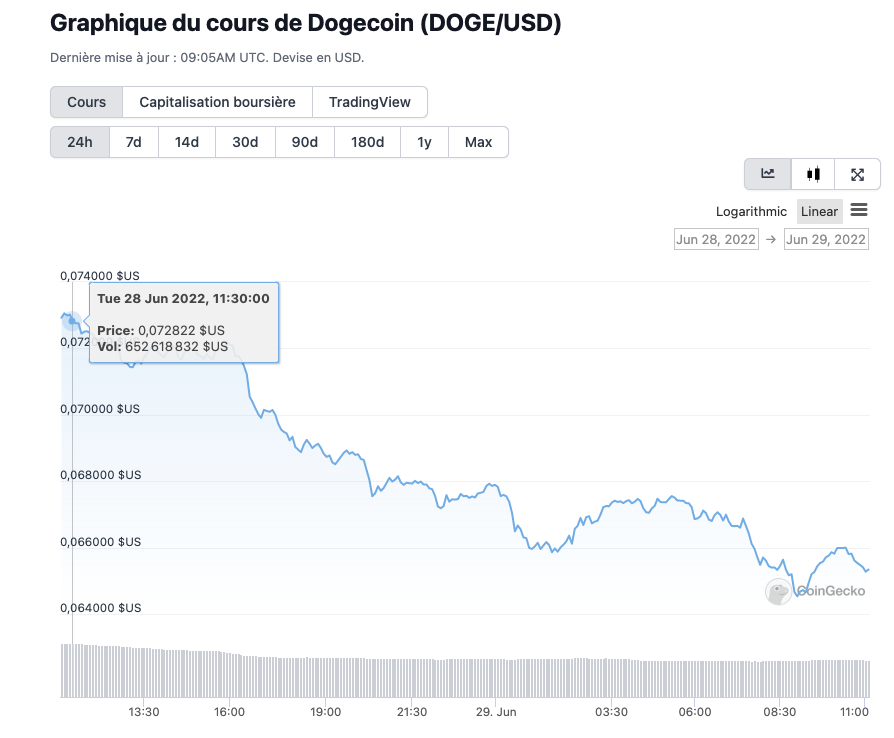Edit the Jun 29, 2022 end date
894x738 pixels.
click(x=826, y=239)
